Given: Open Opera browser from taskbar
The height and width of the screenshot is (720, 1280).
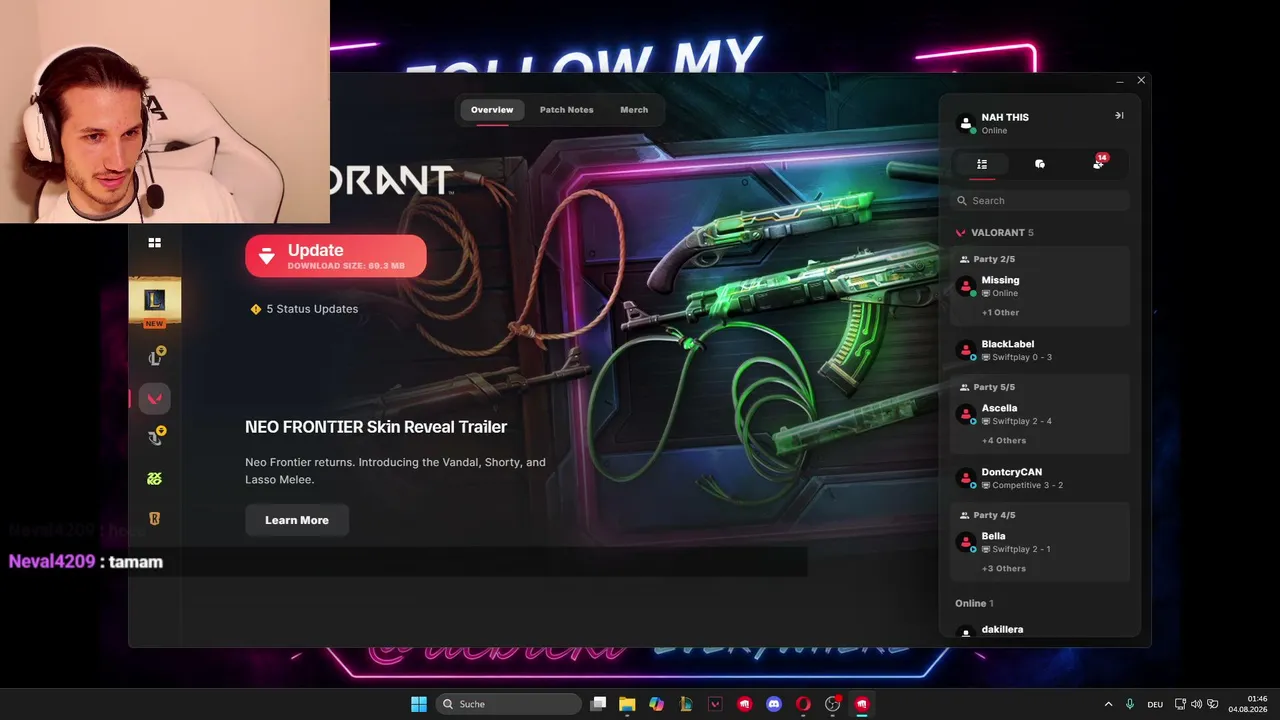Looking at the screenshot, I should 803,704.
